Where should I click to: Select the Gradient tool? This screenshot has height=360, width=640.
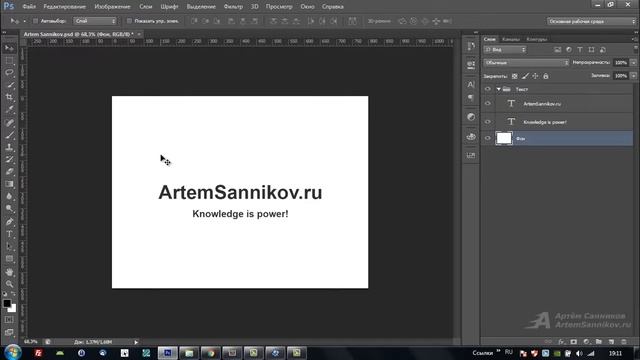point(9,184)
